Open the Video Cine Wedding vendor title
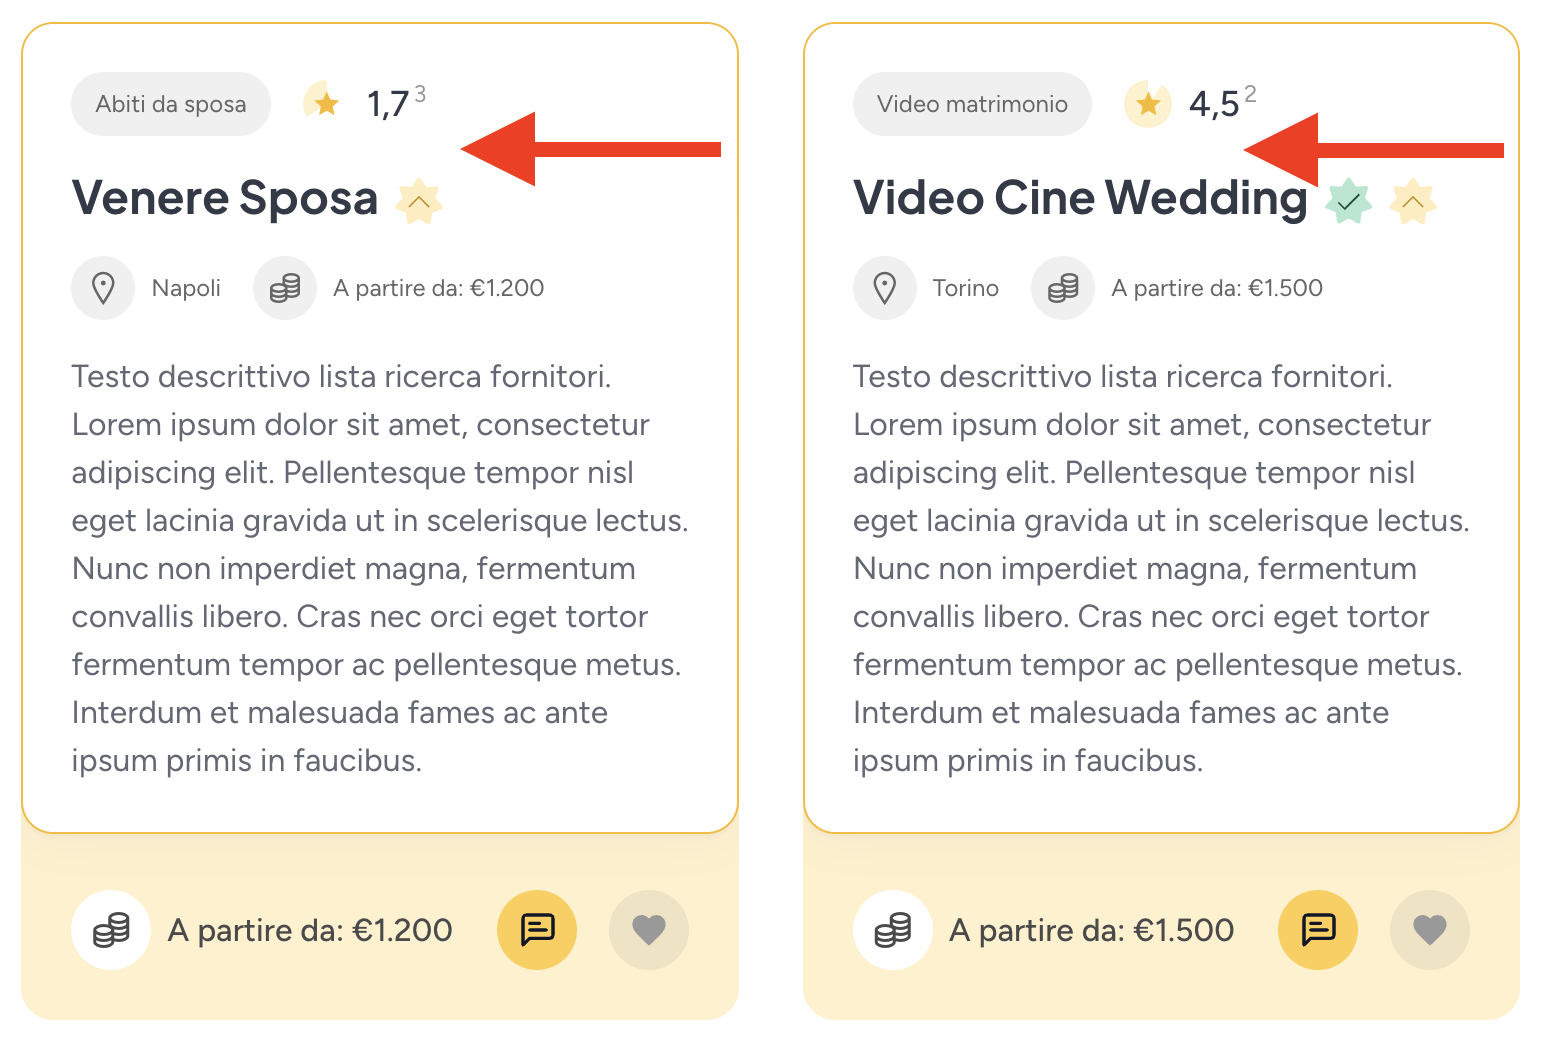This screenshot has height=1044, width=1550. (x=1080, y=198)
